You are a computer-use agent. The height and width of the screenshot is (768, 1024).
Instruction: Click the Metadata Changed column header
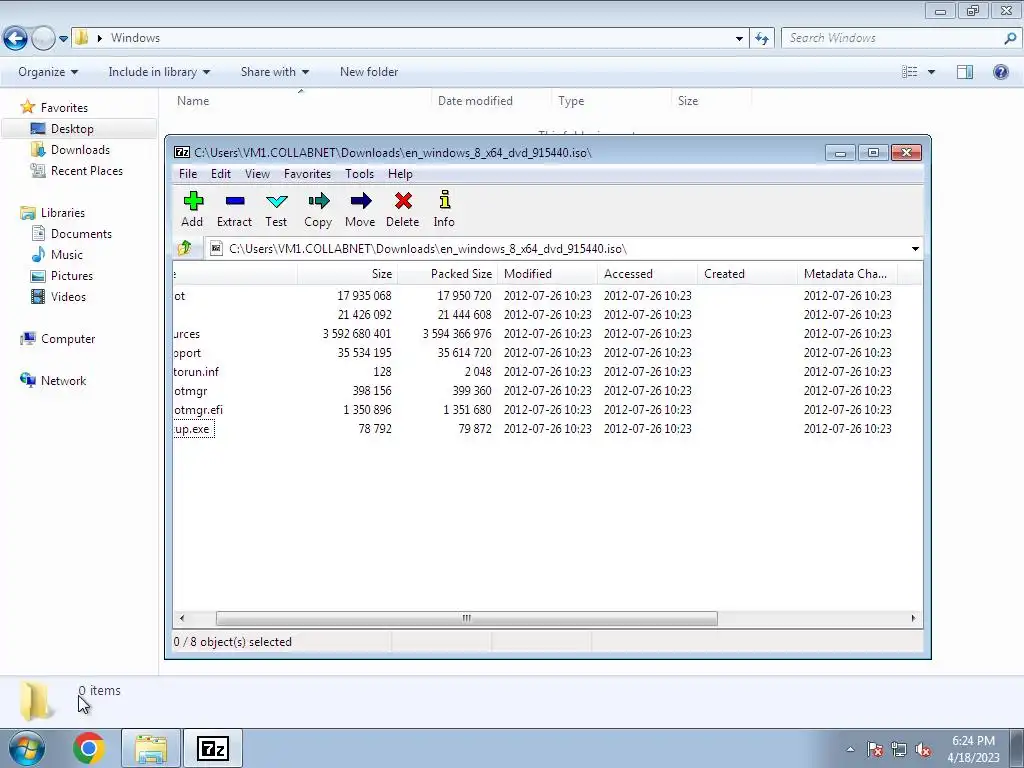847,274
